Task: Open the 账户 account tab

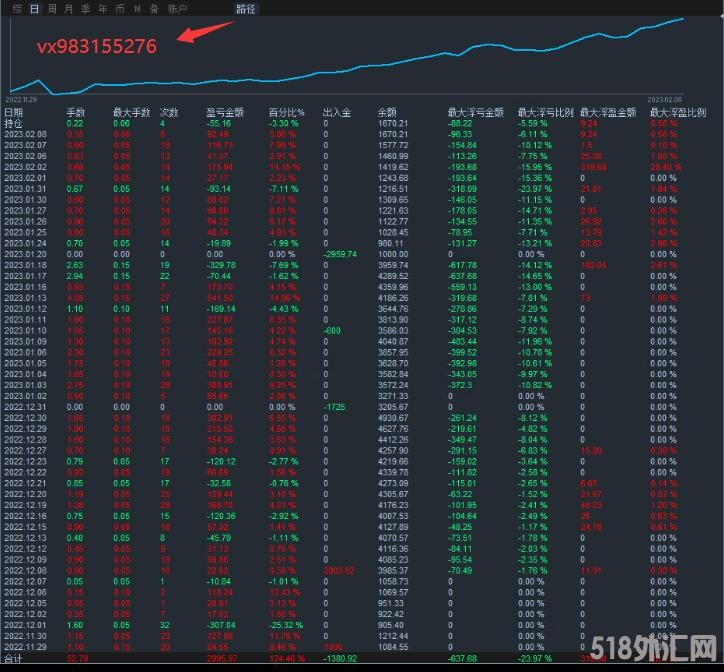Action: pos(176,8)
